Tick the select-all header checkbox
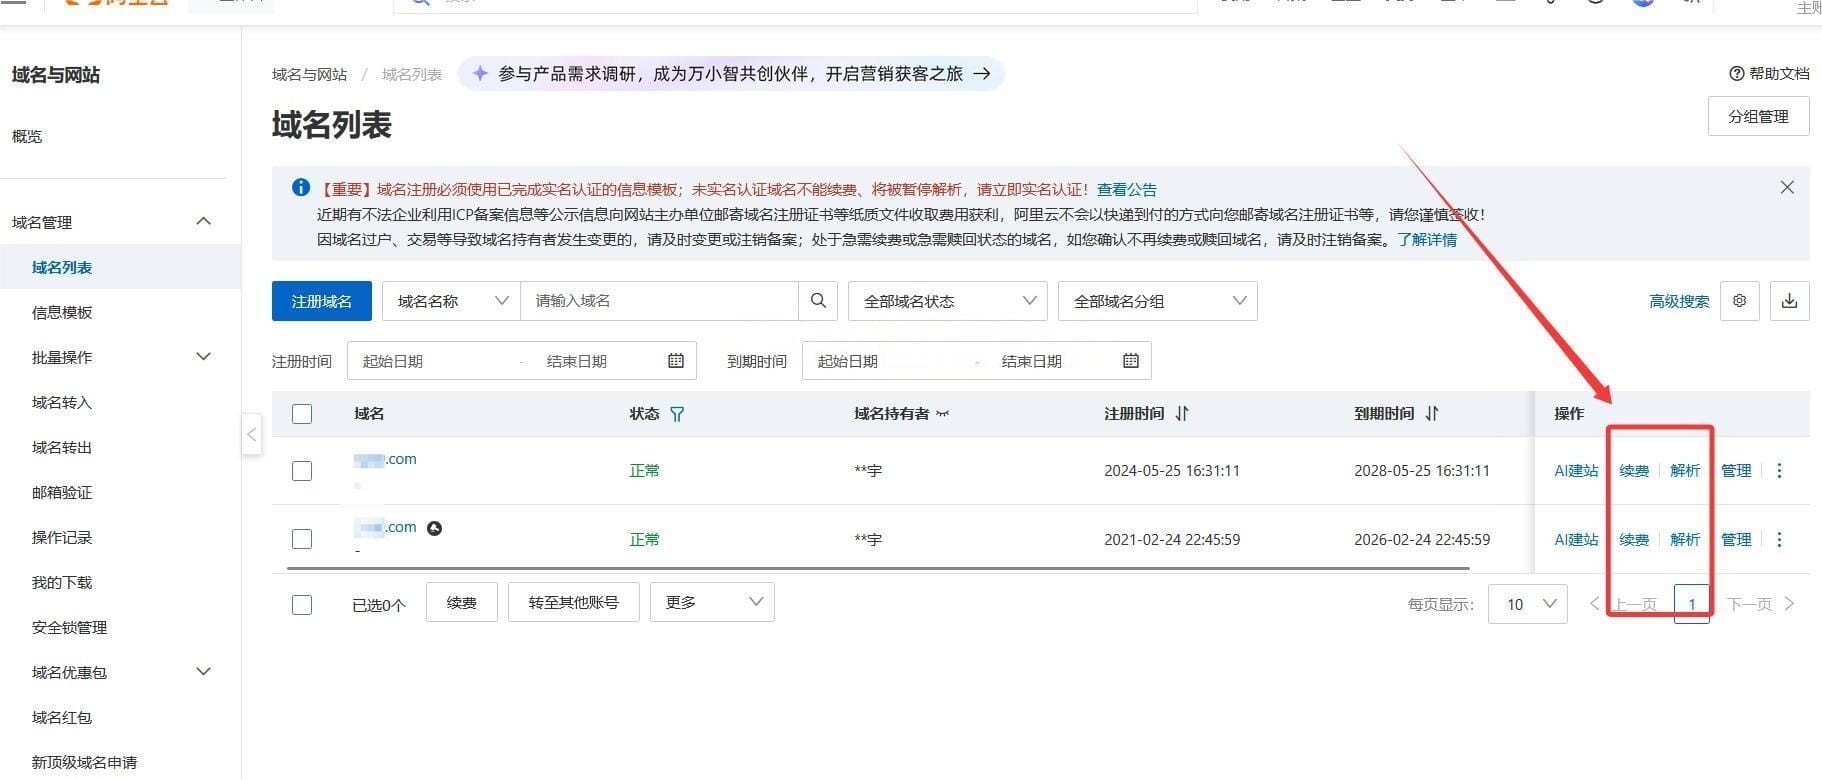Screen dimensions: 1822x780 (x=302, y=414)
